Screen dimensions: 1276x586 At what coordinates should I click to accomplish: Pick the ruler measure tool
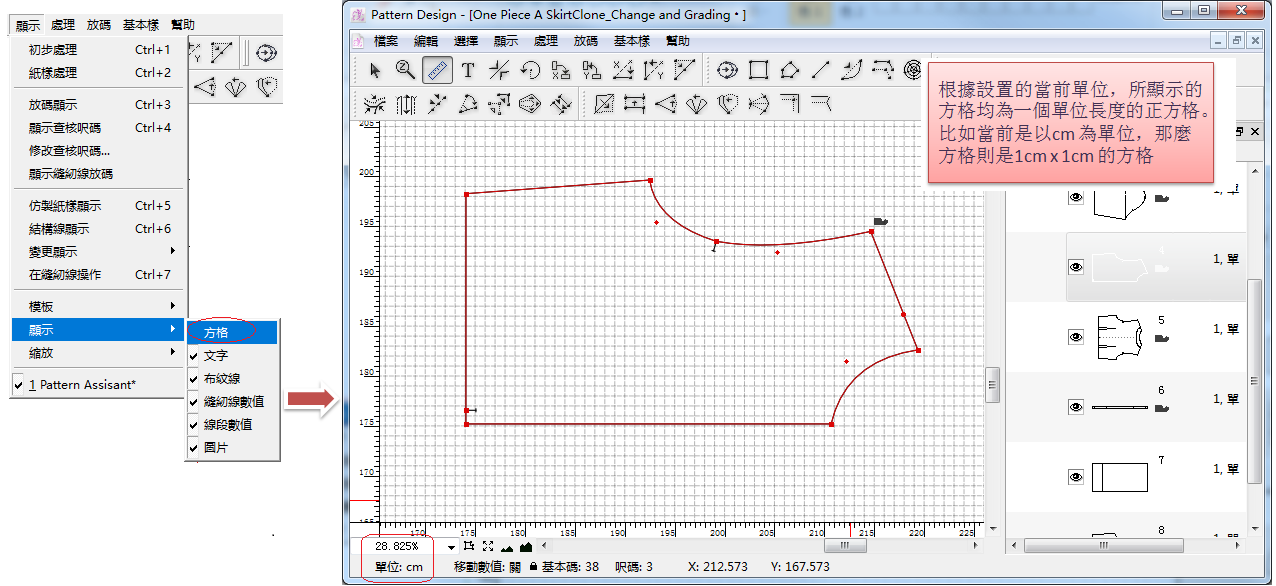click(x=436, y=70)
